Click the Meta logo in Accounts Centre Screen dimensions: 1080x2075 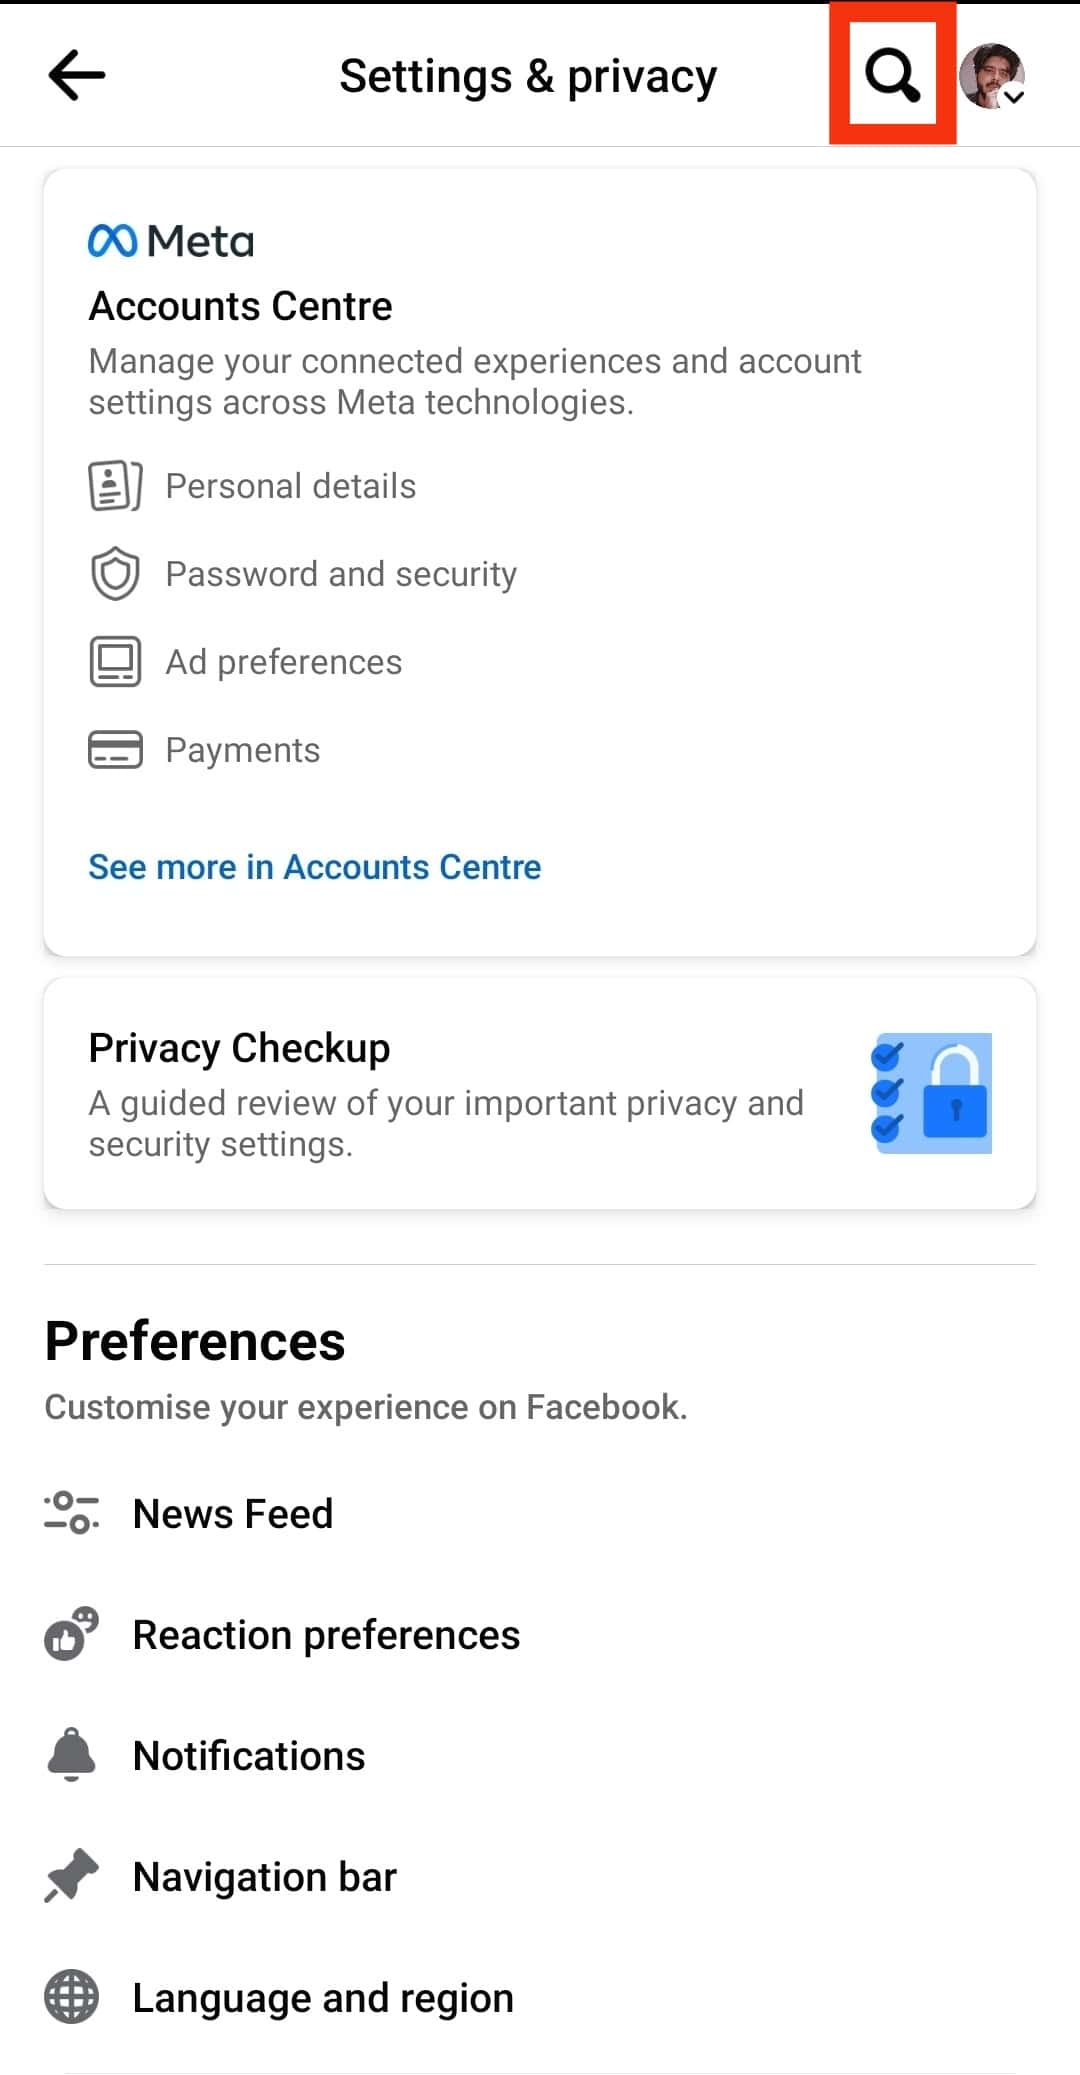coord(171,241)
